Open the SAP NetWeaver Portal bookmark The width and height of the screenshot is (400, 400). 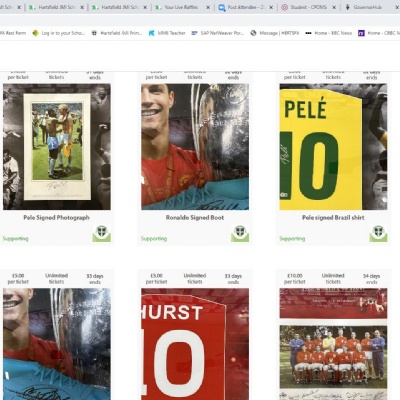pyautogui.click(x=217, y=33)
